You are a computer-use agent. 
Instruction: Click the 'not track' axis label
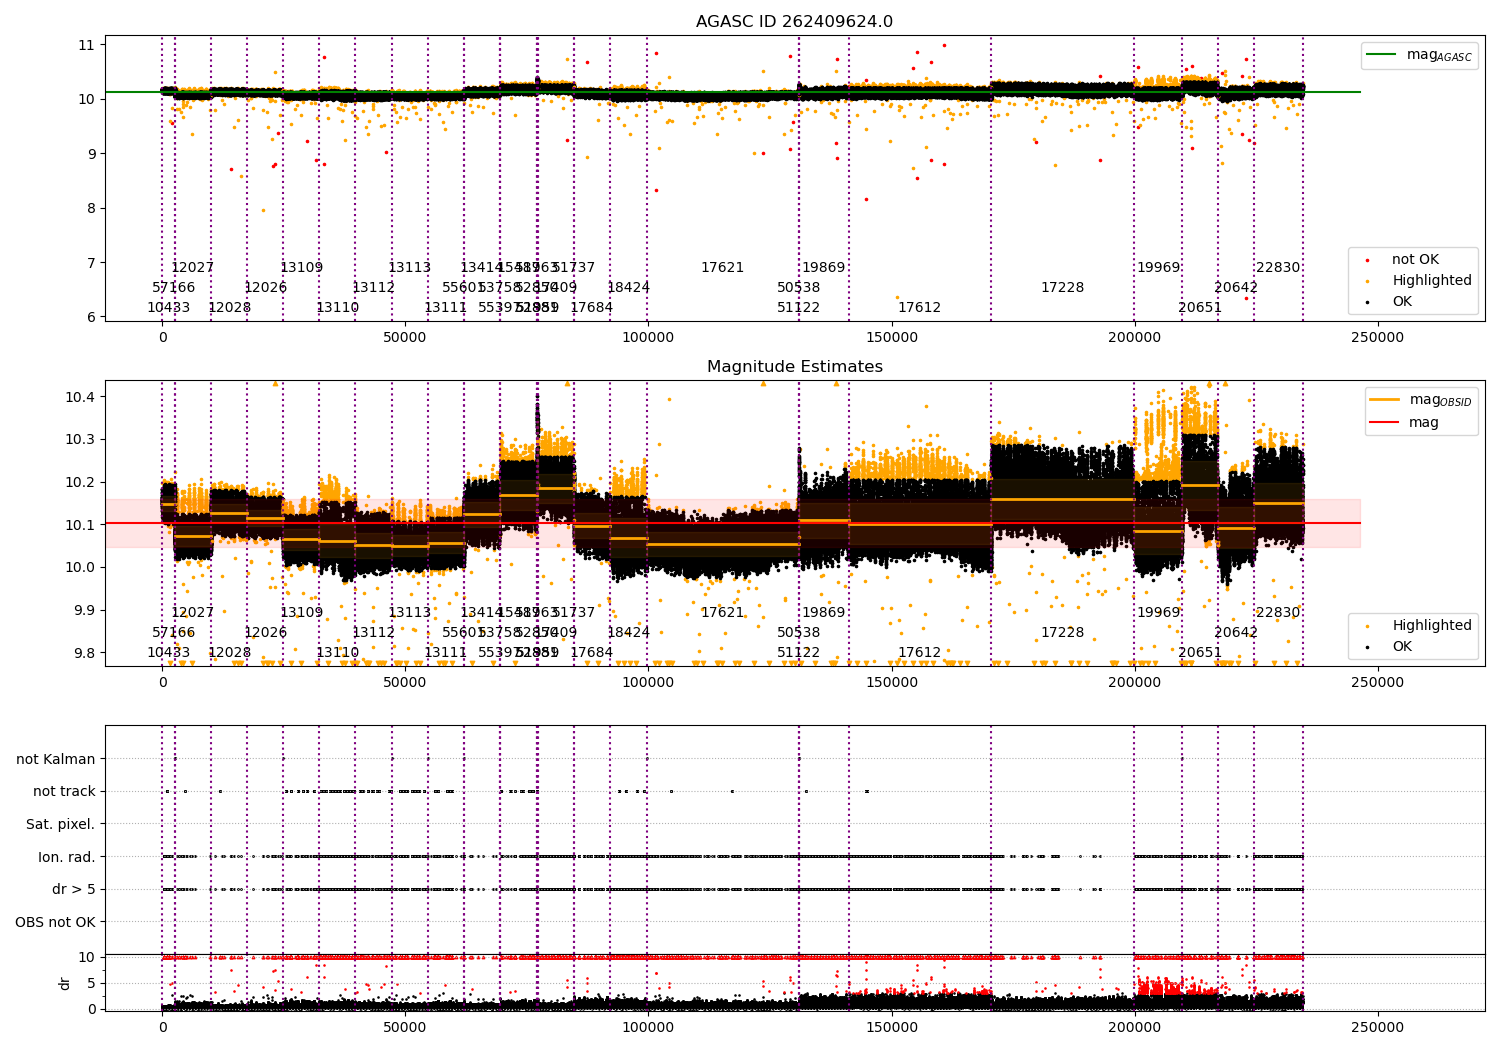(x=64, y=791)
